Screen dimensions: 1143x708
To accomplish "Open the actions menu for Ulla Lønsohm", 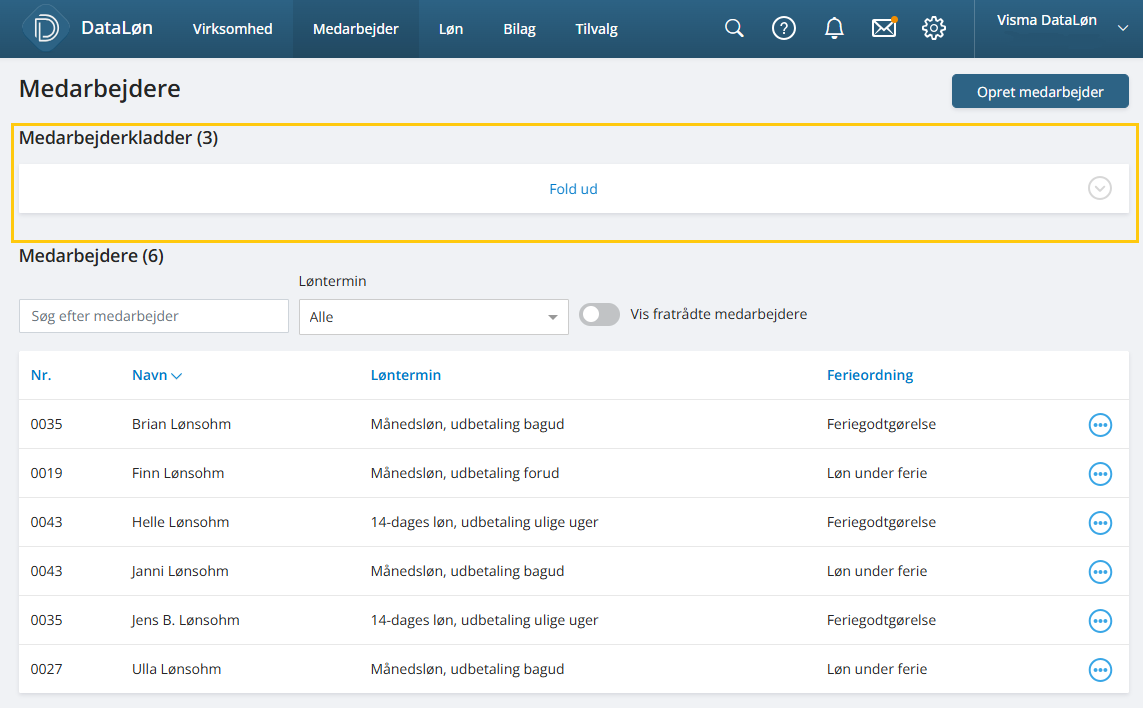I will pyautogui.click(x=1100, y=669).
